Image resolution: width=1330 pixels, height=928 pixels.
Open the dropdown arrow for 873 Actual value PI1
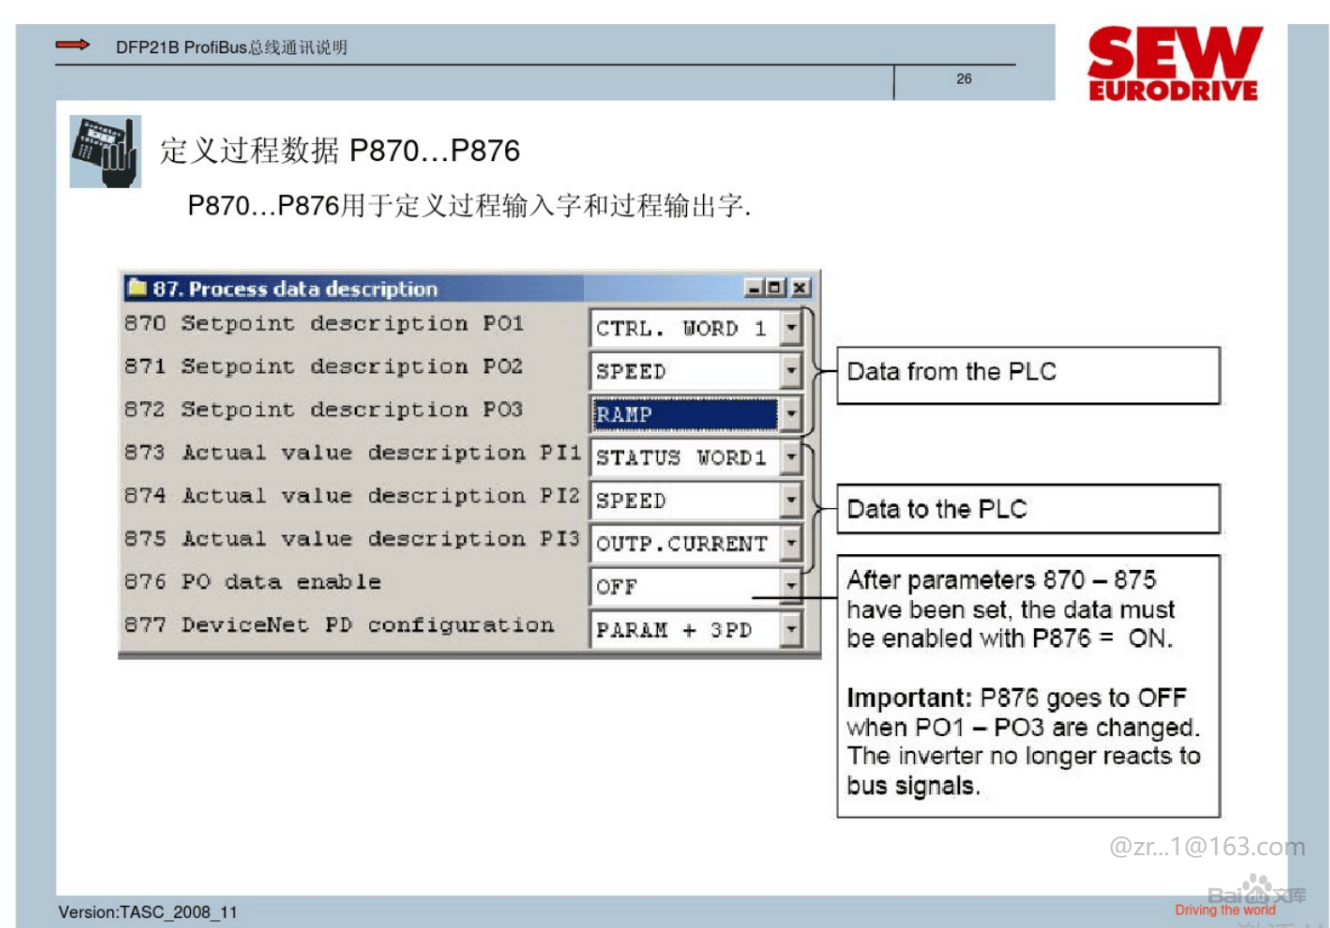click(x=791, y=457)
